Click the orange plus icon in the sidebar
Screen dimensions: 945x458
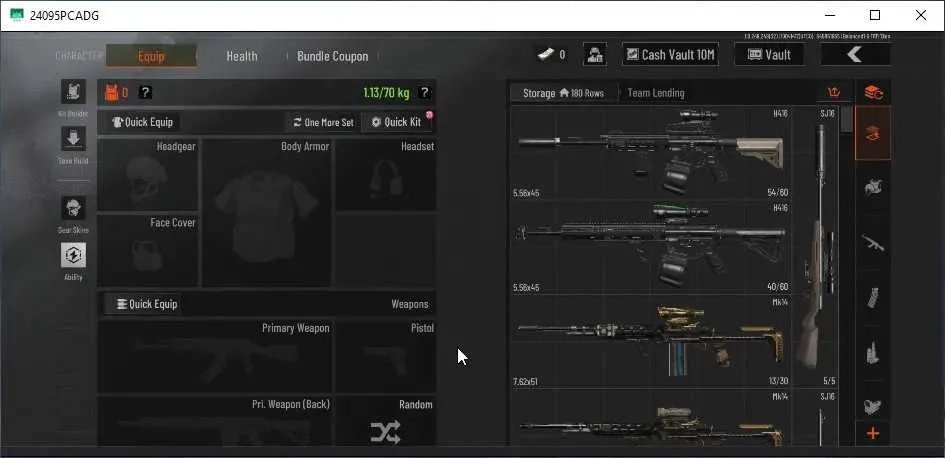tap(873, 433)
